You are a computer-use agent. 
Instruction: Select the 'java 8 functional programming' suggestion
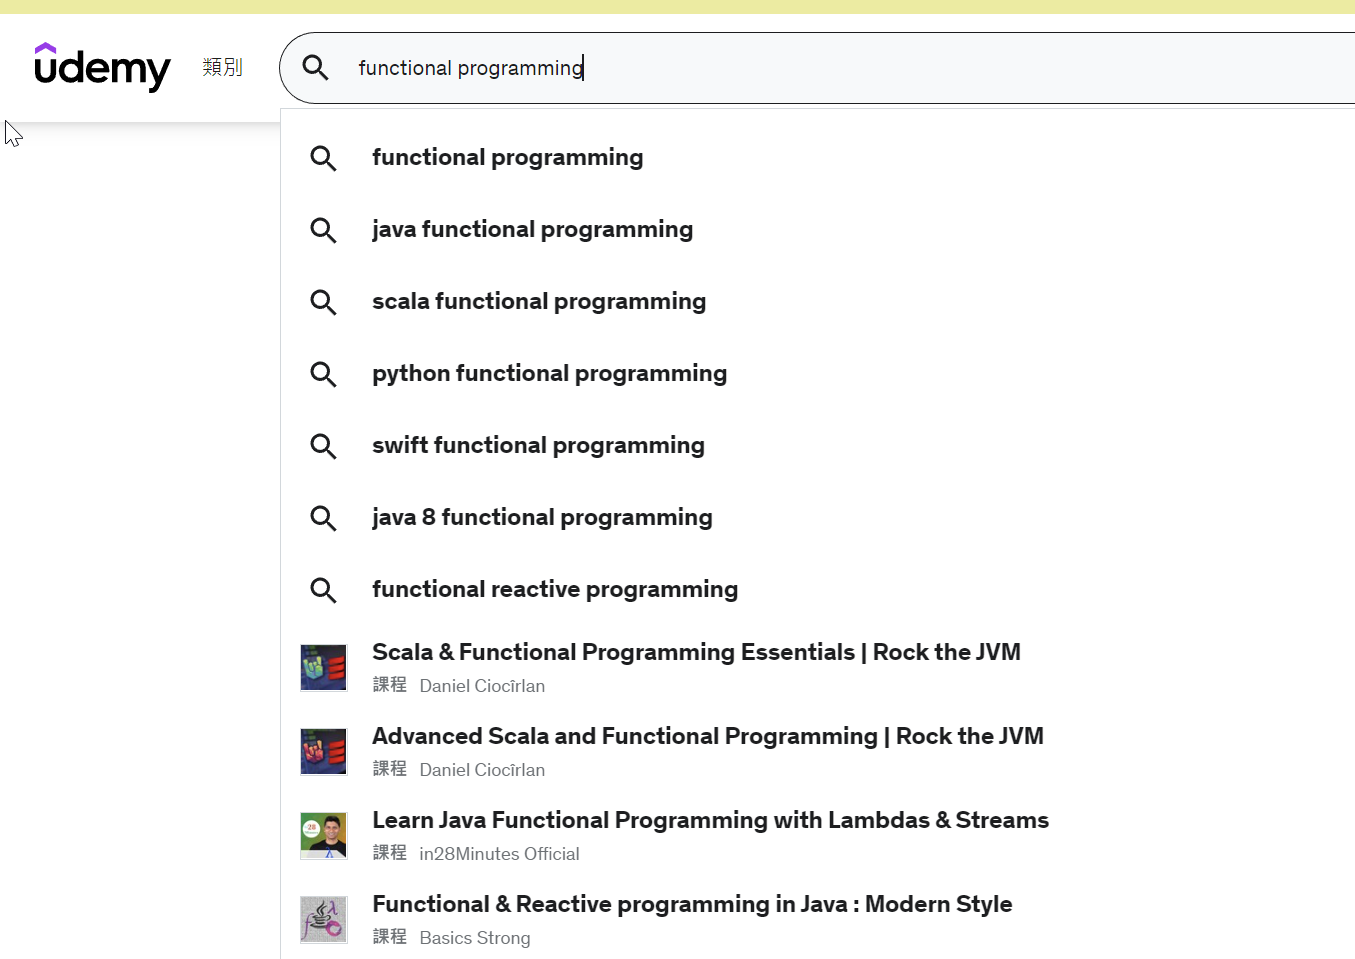542,518
